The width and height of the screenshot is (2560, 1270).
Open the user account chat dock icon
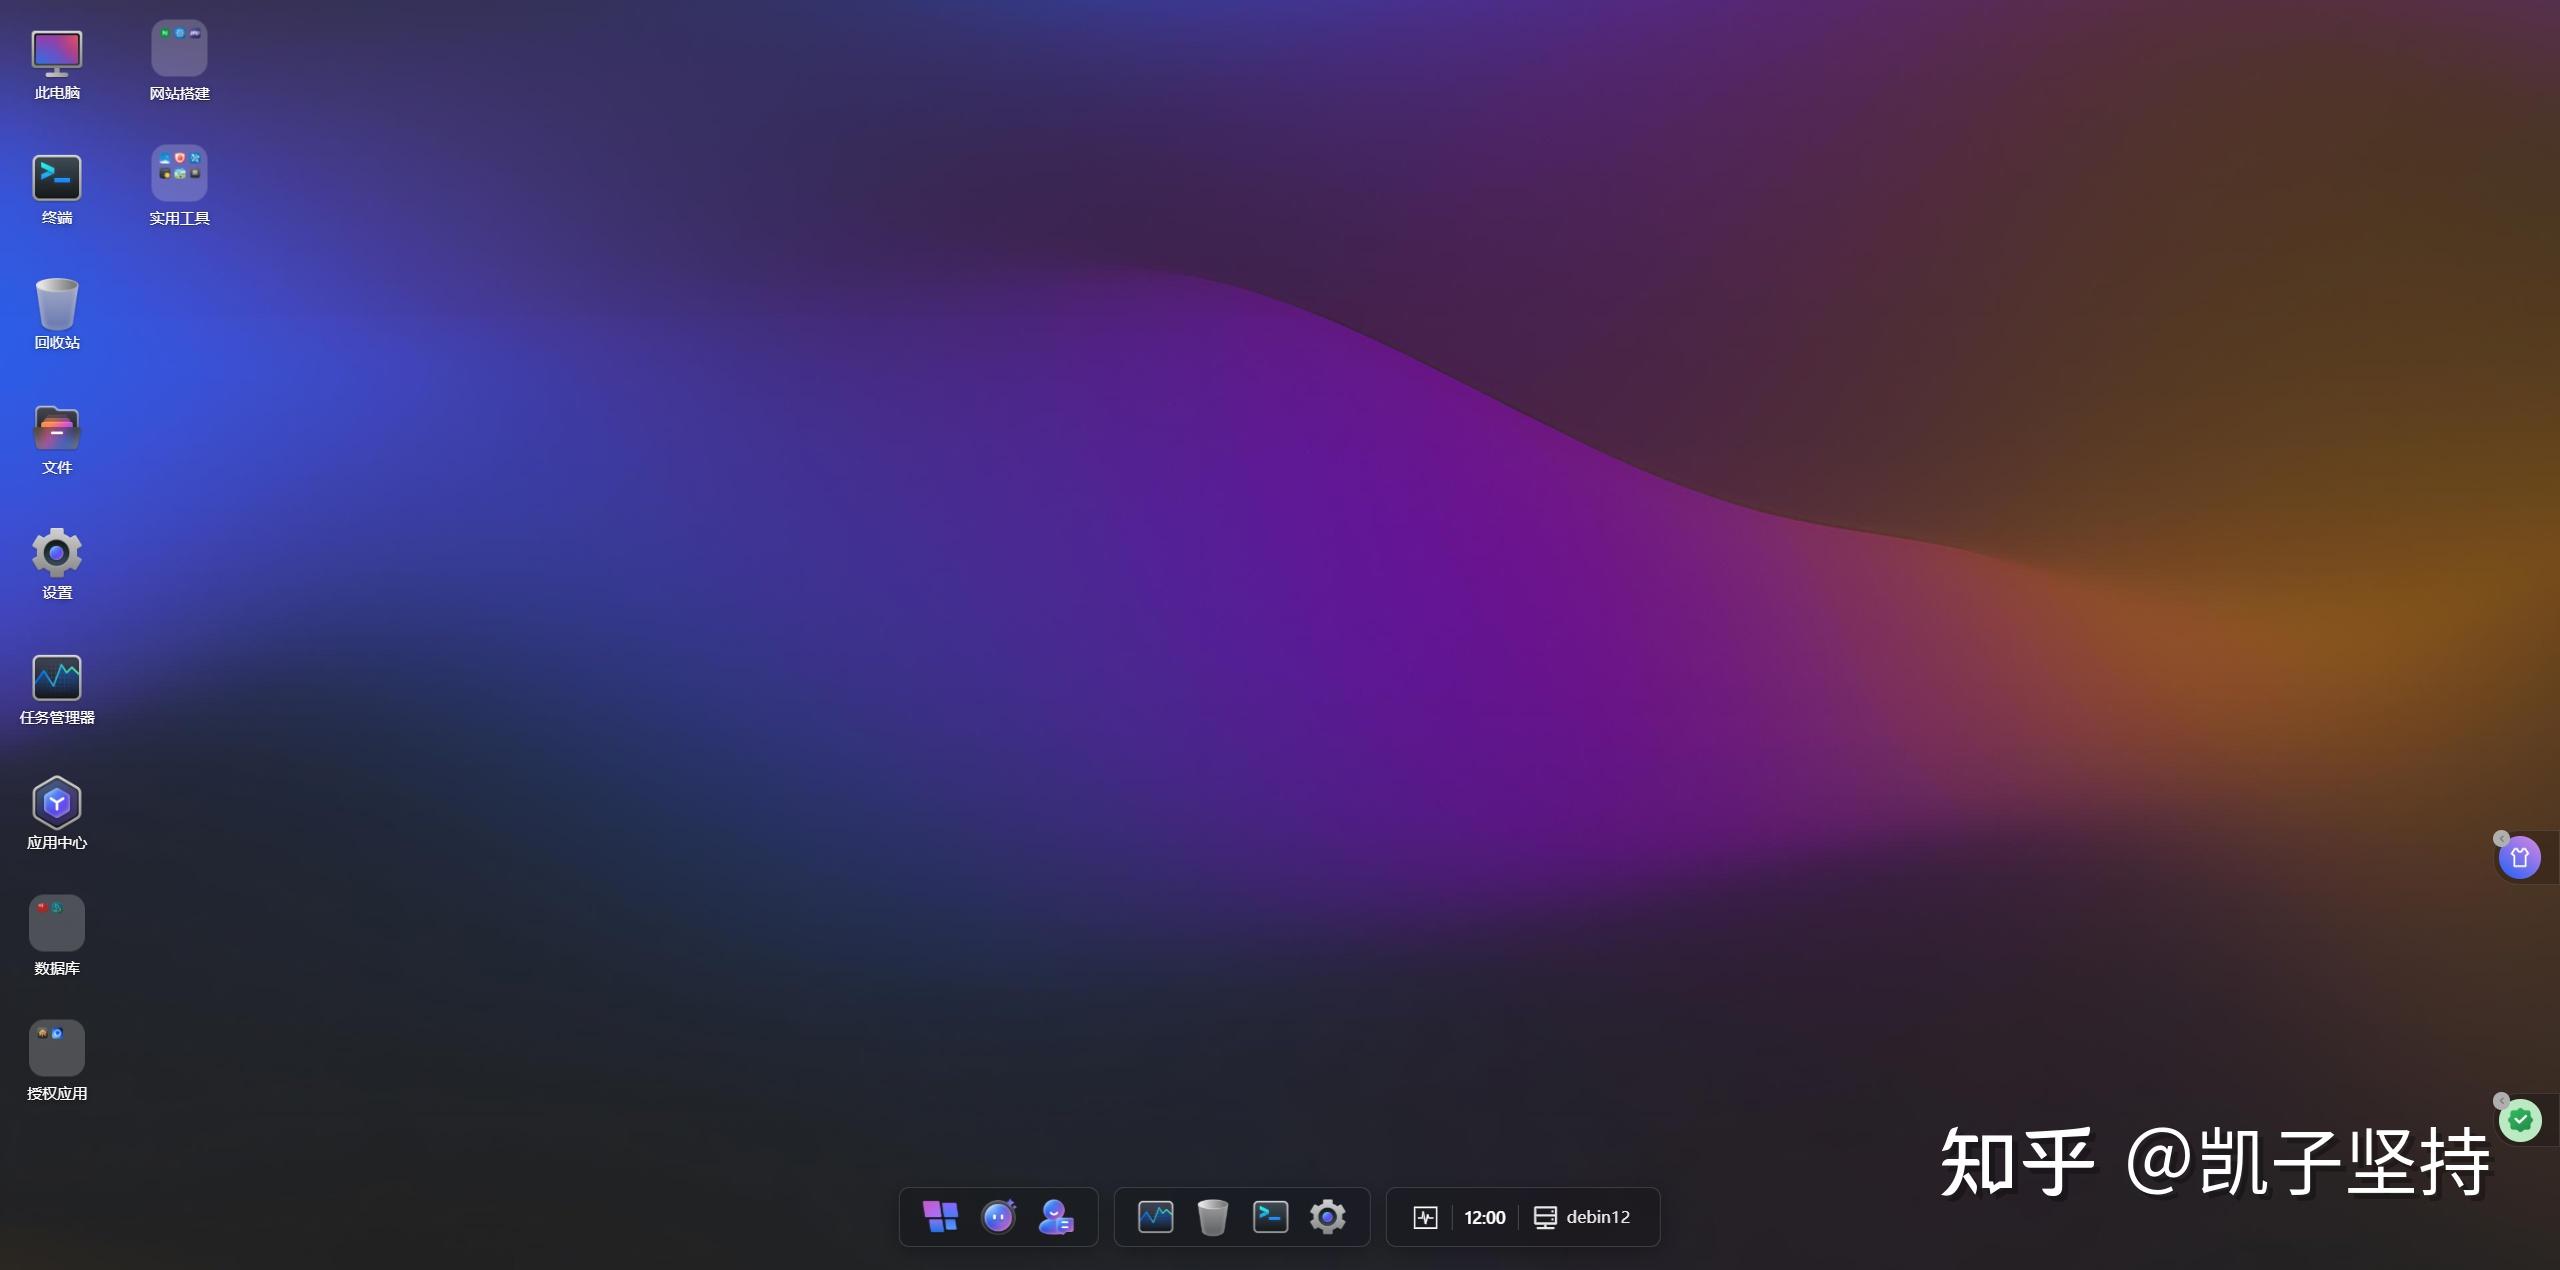(x=1056, y=1217)
